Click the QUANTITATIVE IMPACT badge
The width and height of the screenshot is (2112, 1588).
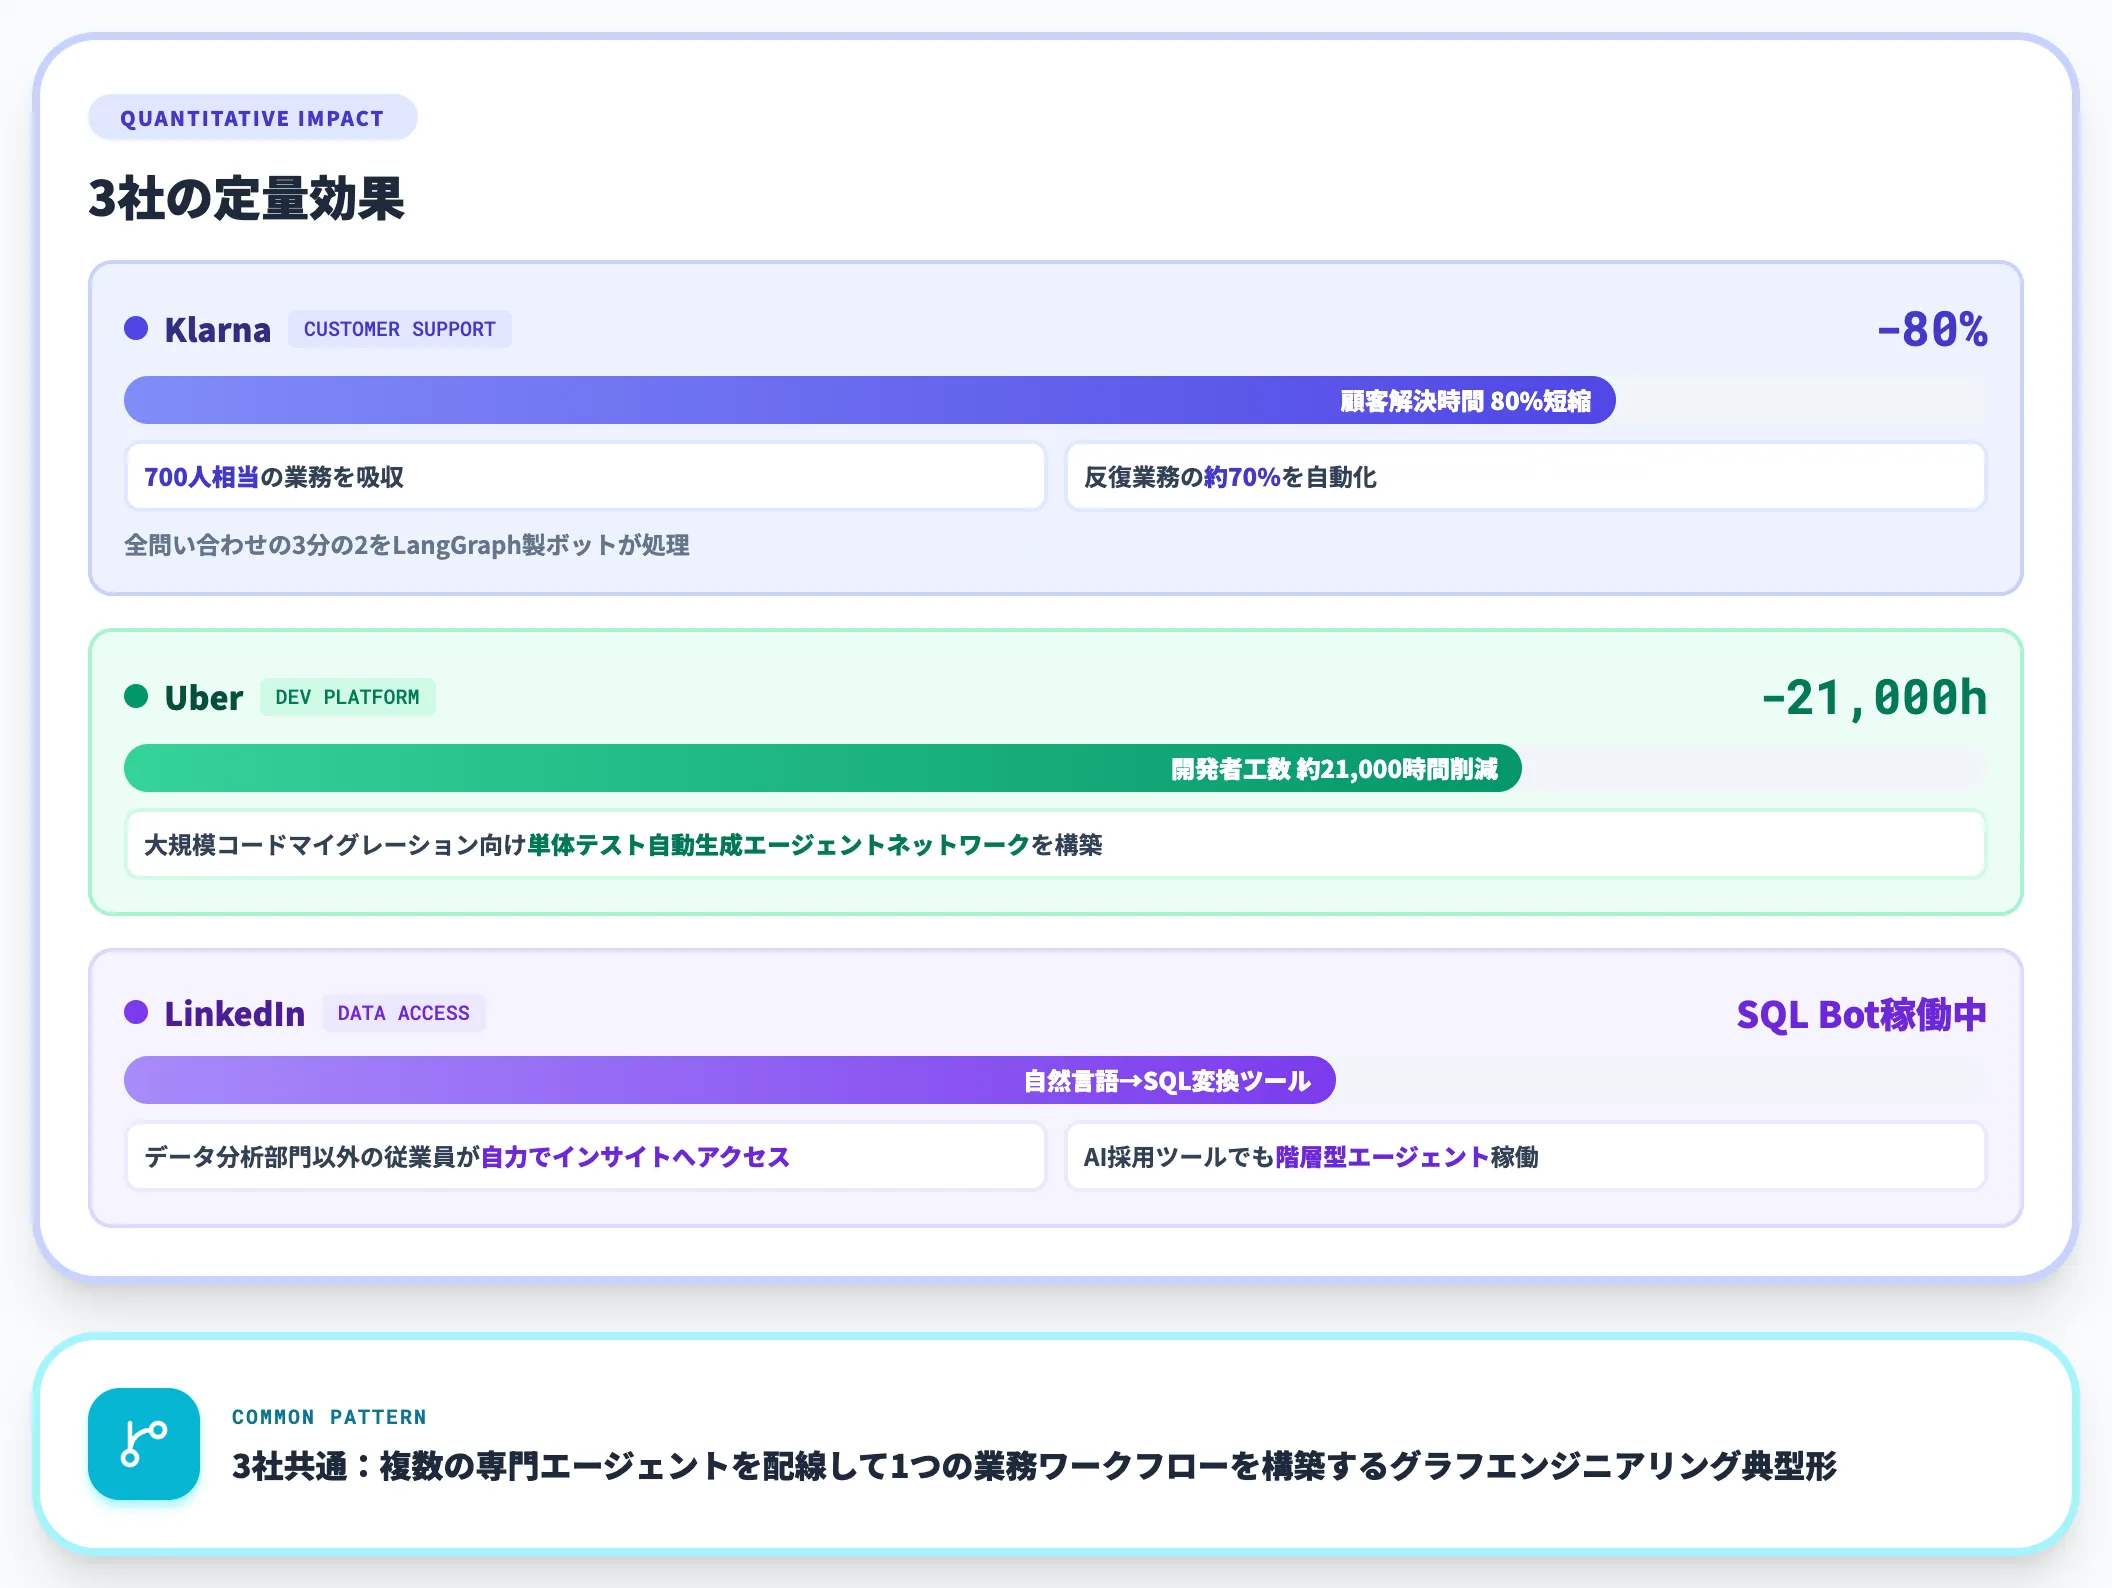tap(252, 118)
